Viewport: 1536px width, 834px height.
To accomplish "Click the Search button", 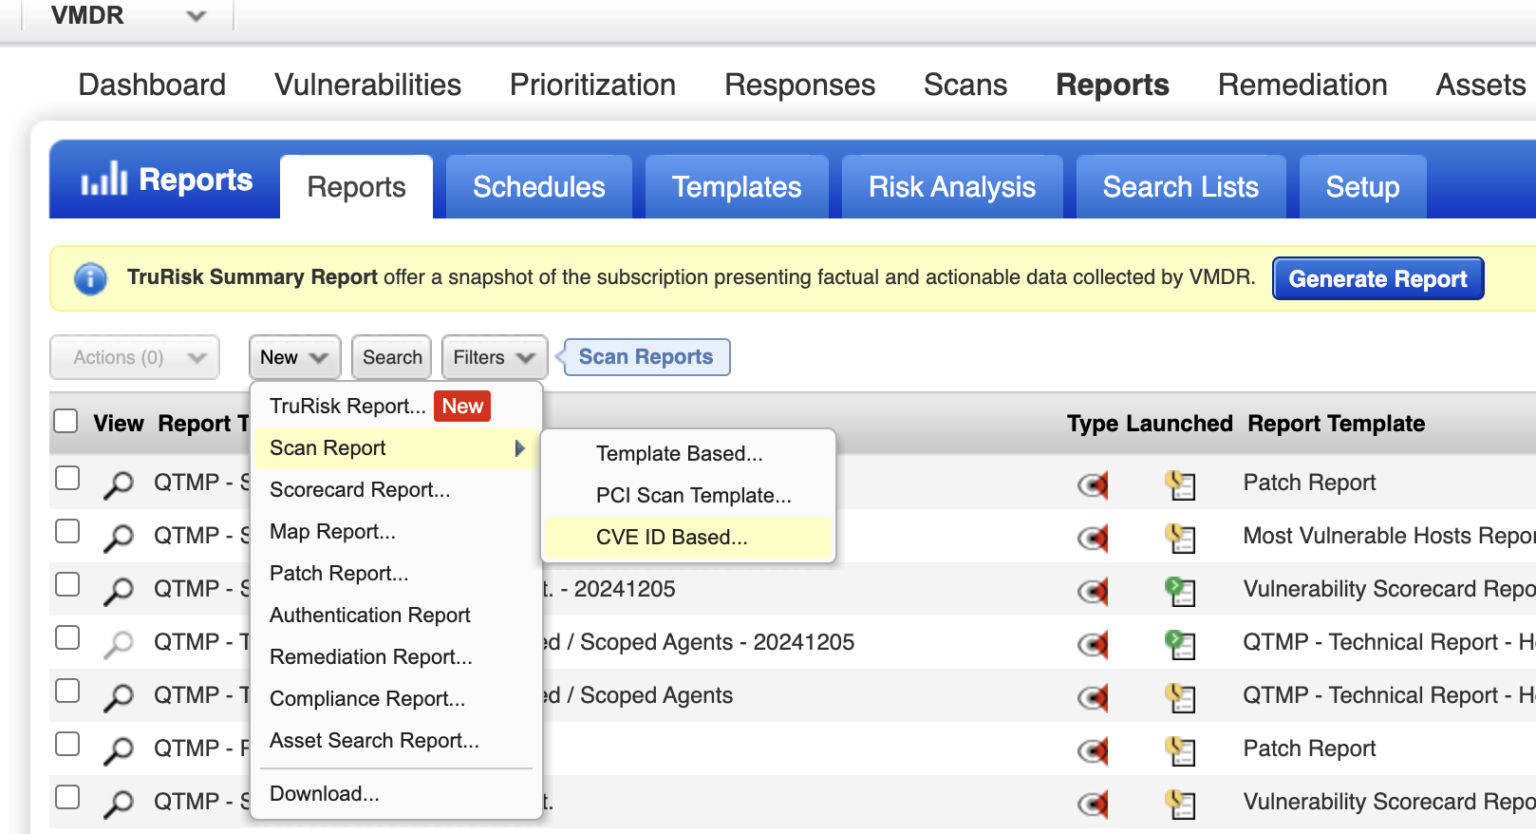I will pyautogui.click(x=392, y=357).
